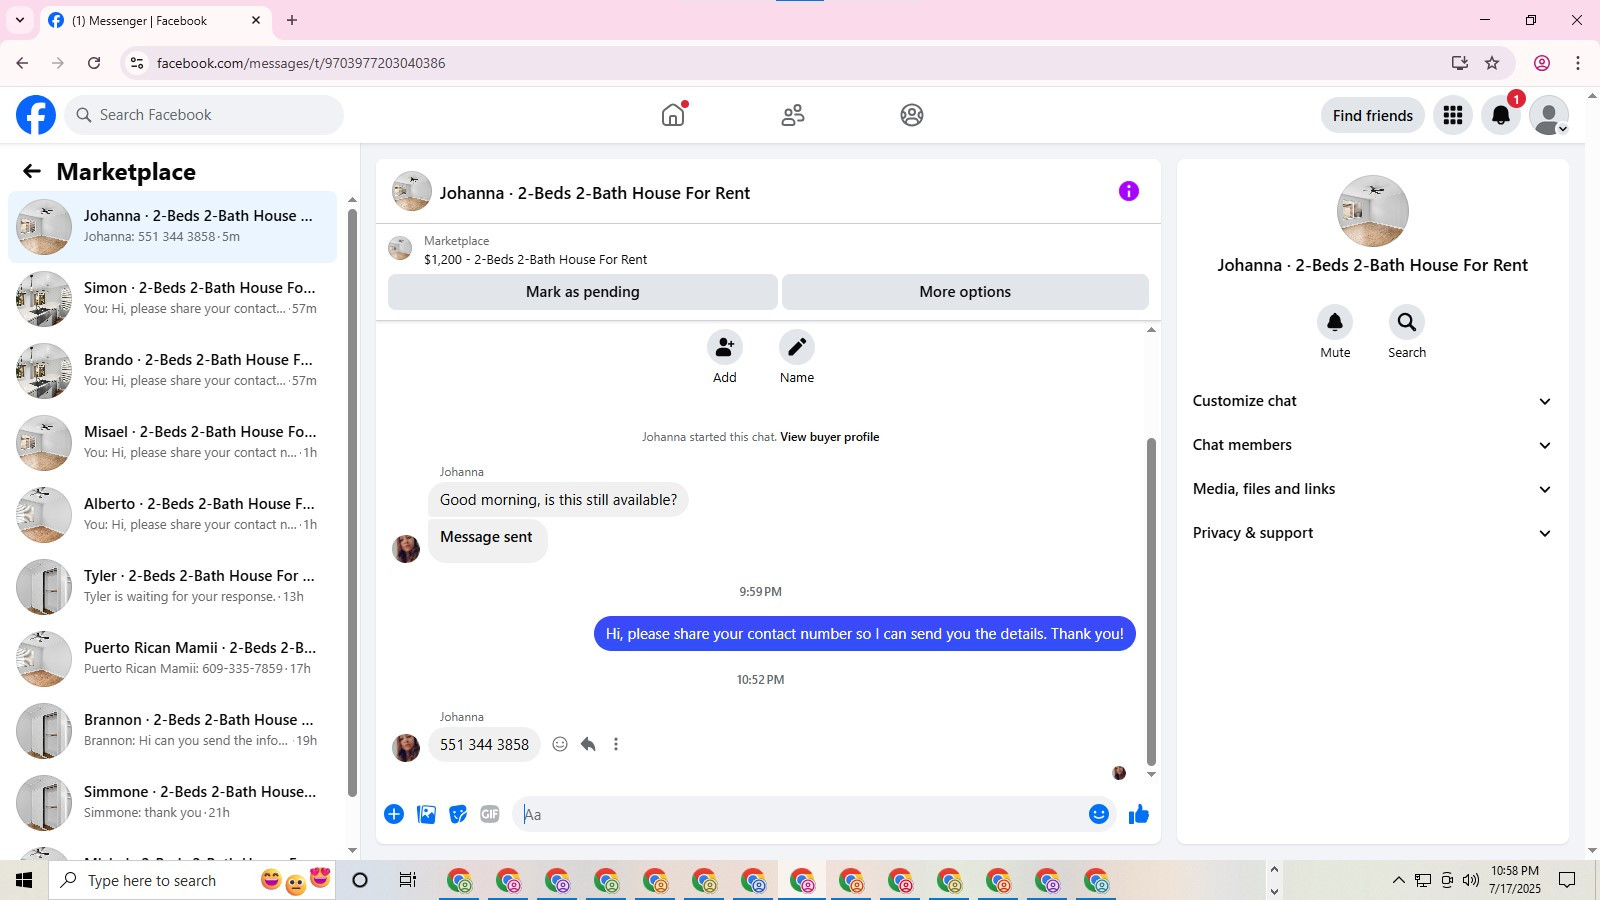The width and height of the screenshot is (1600, 900).
Task: Click the message thread scrollbar
Action: pos(1151,600)
